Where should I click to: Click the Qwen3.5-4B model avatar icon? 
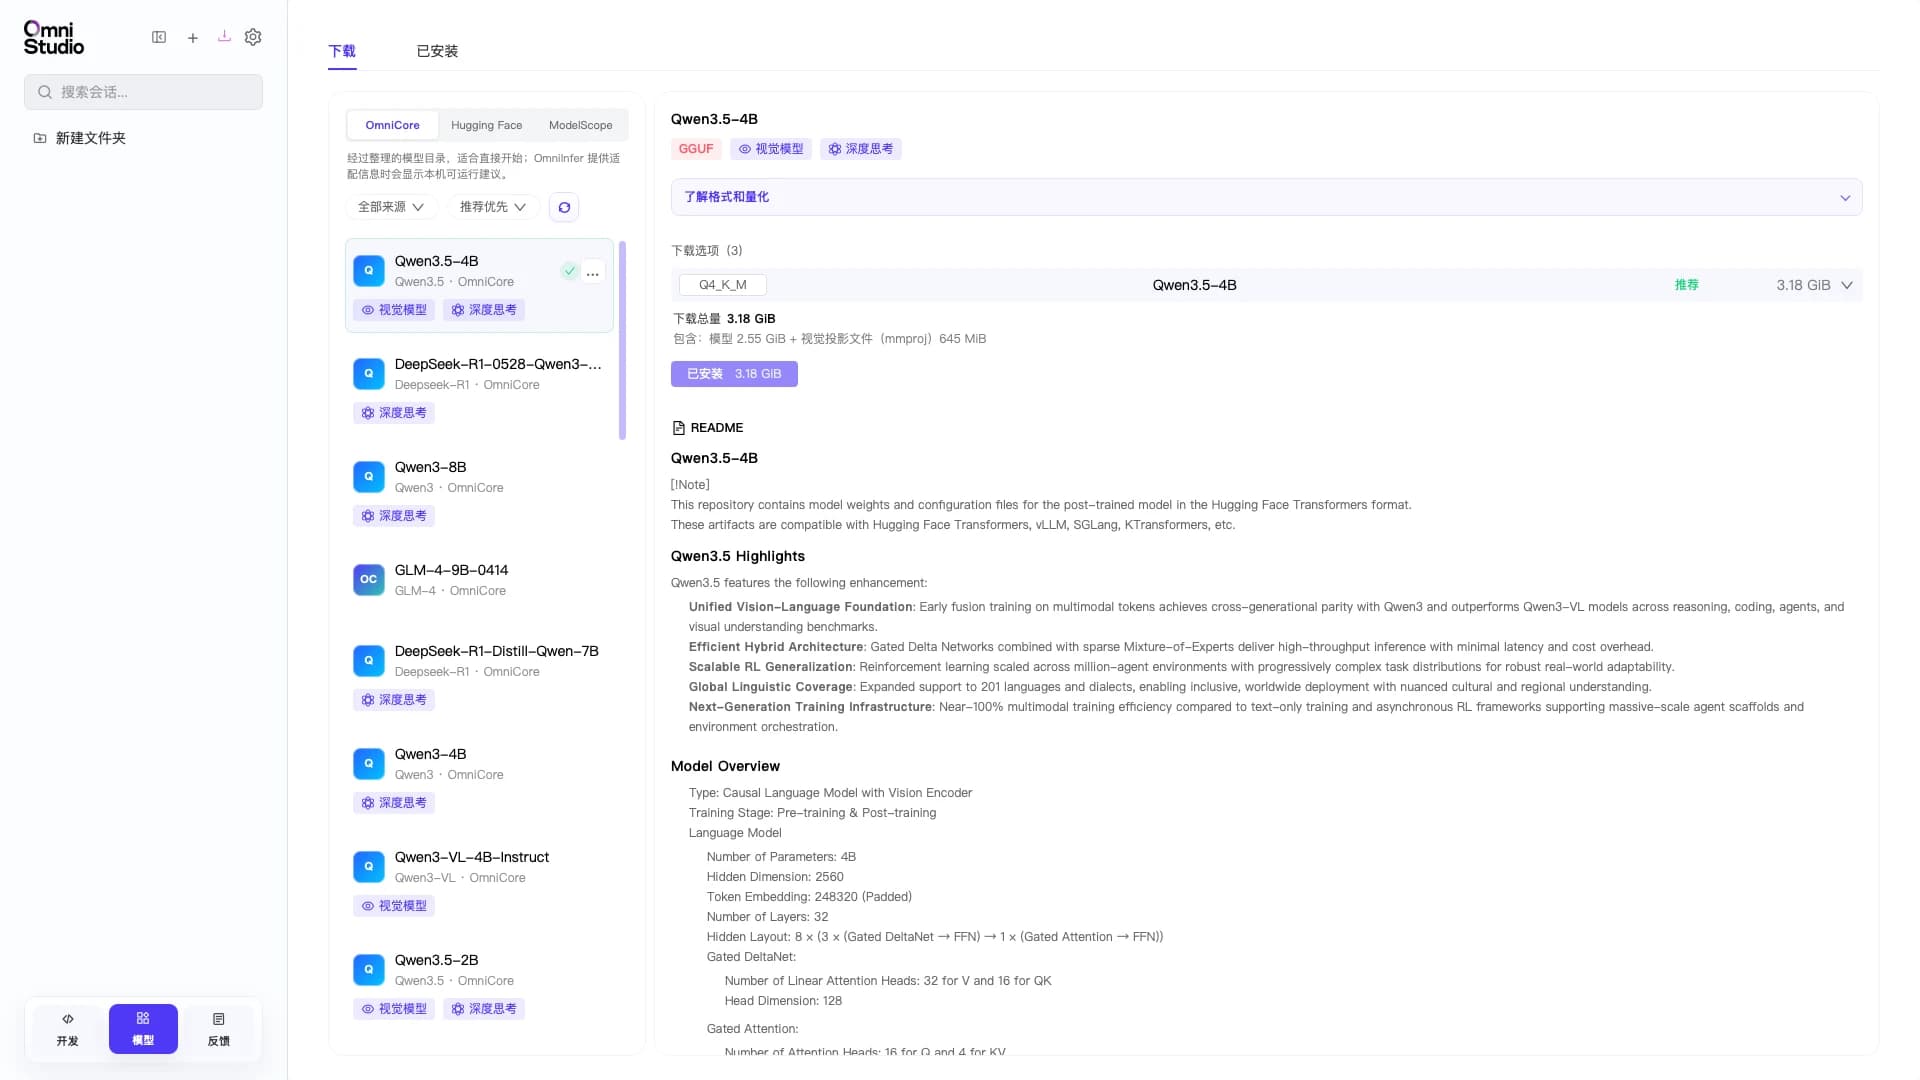pos(369,271)
